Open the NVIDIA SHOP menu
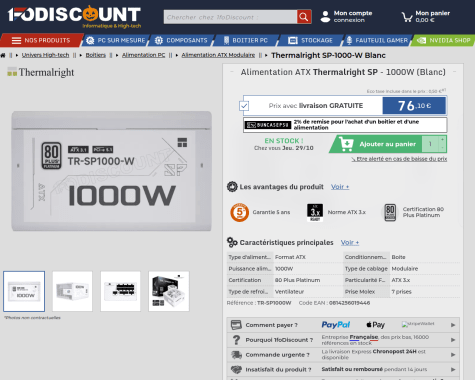The height and width of the screenshot is (380, 475). coord(444,40)
